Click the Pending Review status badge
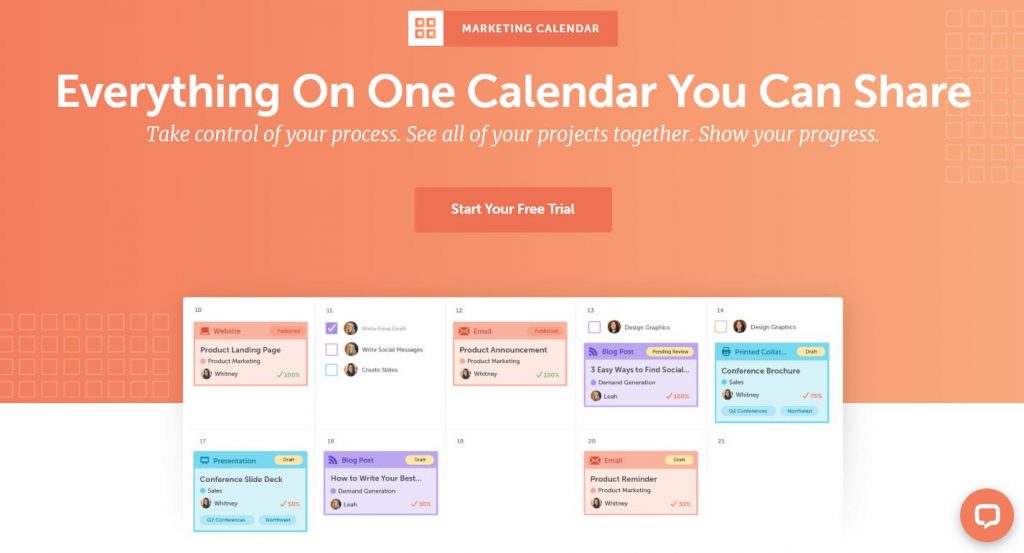1024x553 pixels. coord(671,351)
